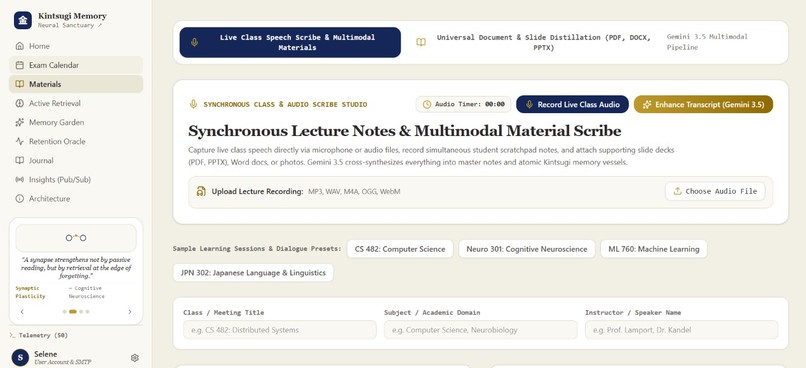806x368 pixels.
Task: Click the Architecture info icon
Action: click(20, 198)
